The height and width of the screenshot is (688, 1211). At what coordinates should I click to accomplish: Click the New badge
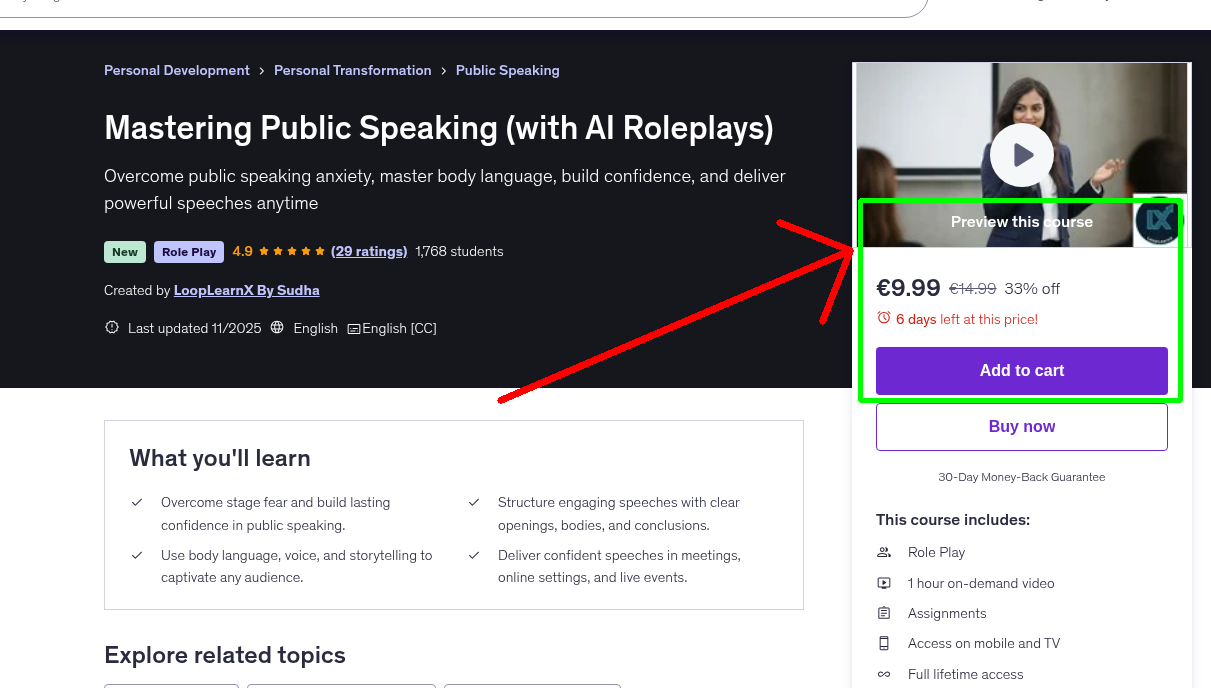tap(124, 252)
